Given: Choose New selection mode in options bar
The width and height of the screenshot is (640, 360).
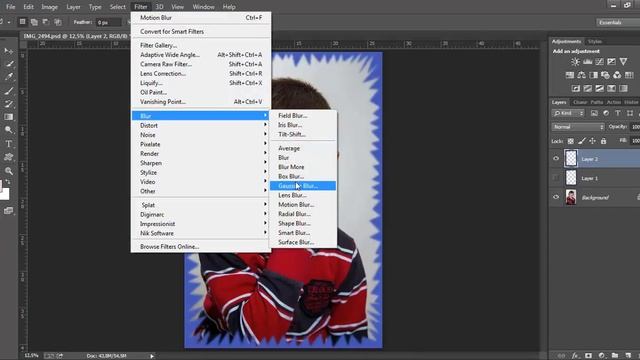Looking at the screenshot, I should tap(22, 22).
